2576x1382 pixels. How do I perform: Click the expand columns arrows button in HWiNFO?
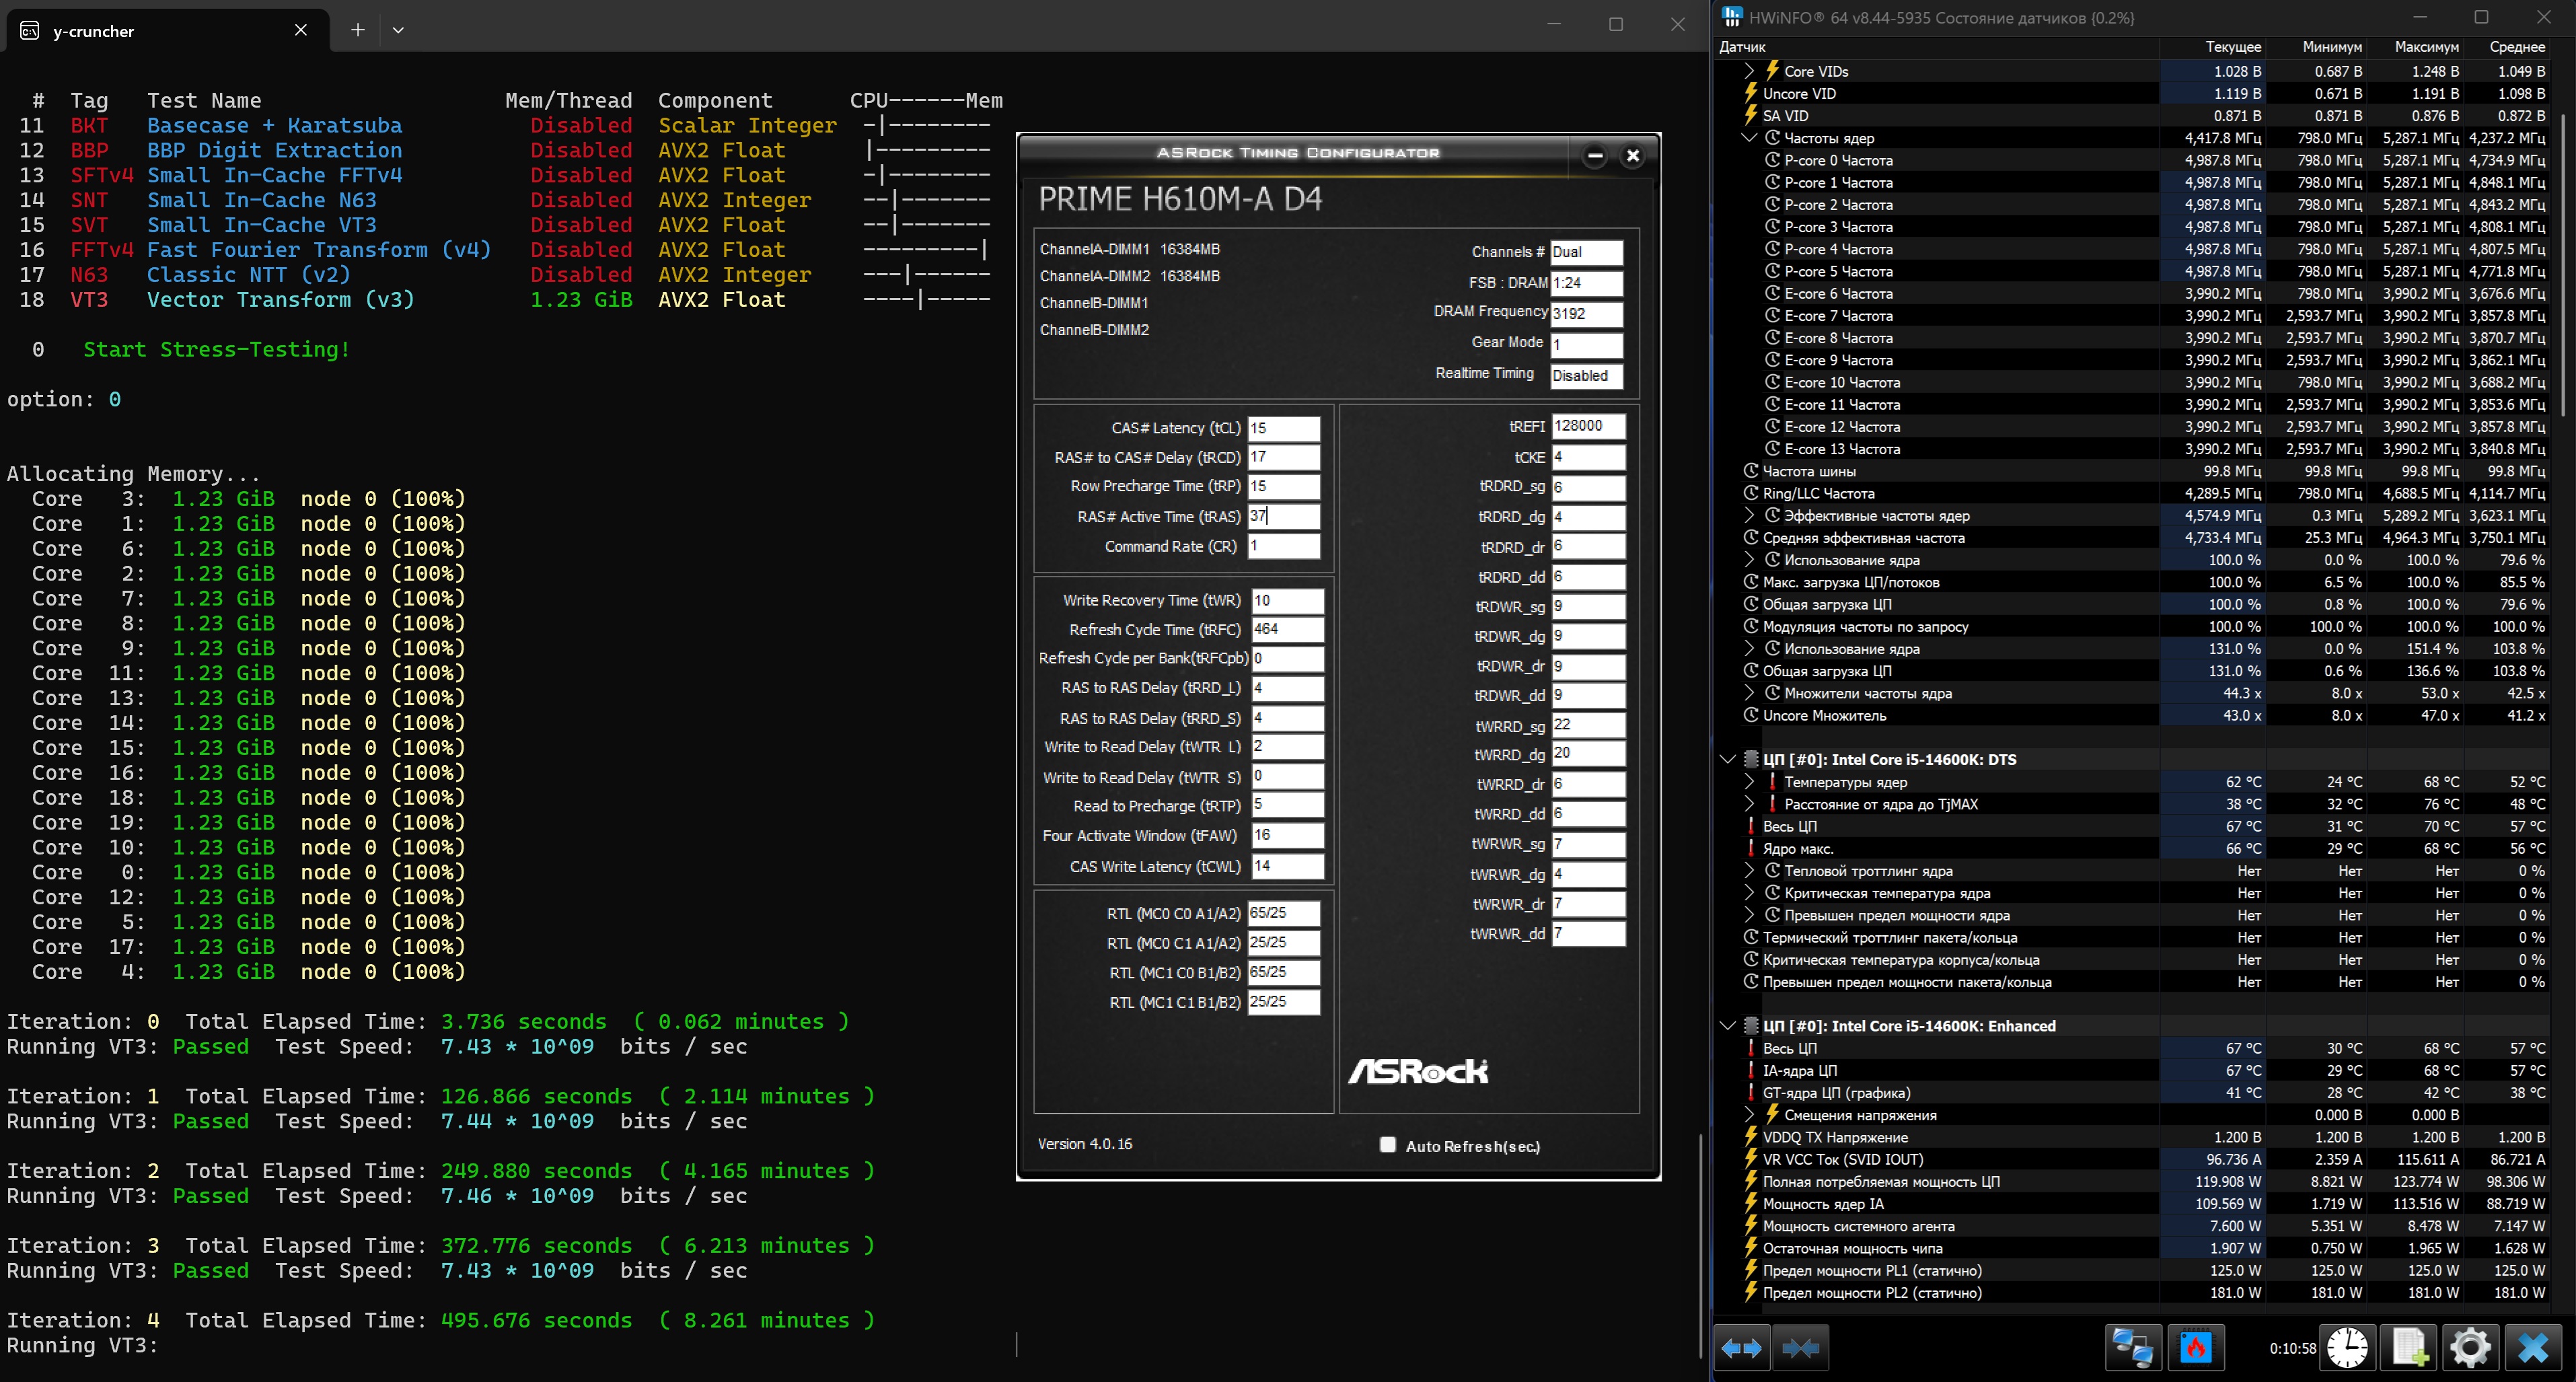pyautogui.click(x=1741, y=1348)
